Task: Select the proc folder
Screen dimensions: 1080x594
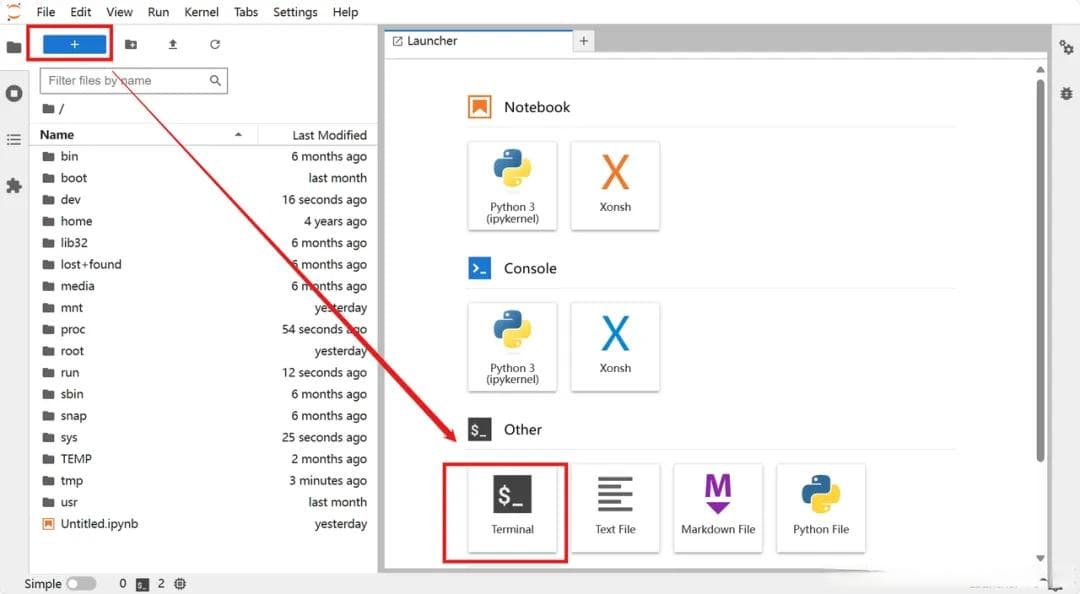Action: 203,329
